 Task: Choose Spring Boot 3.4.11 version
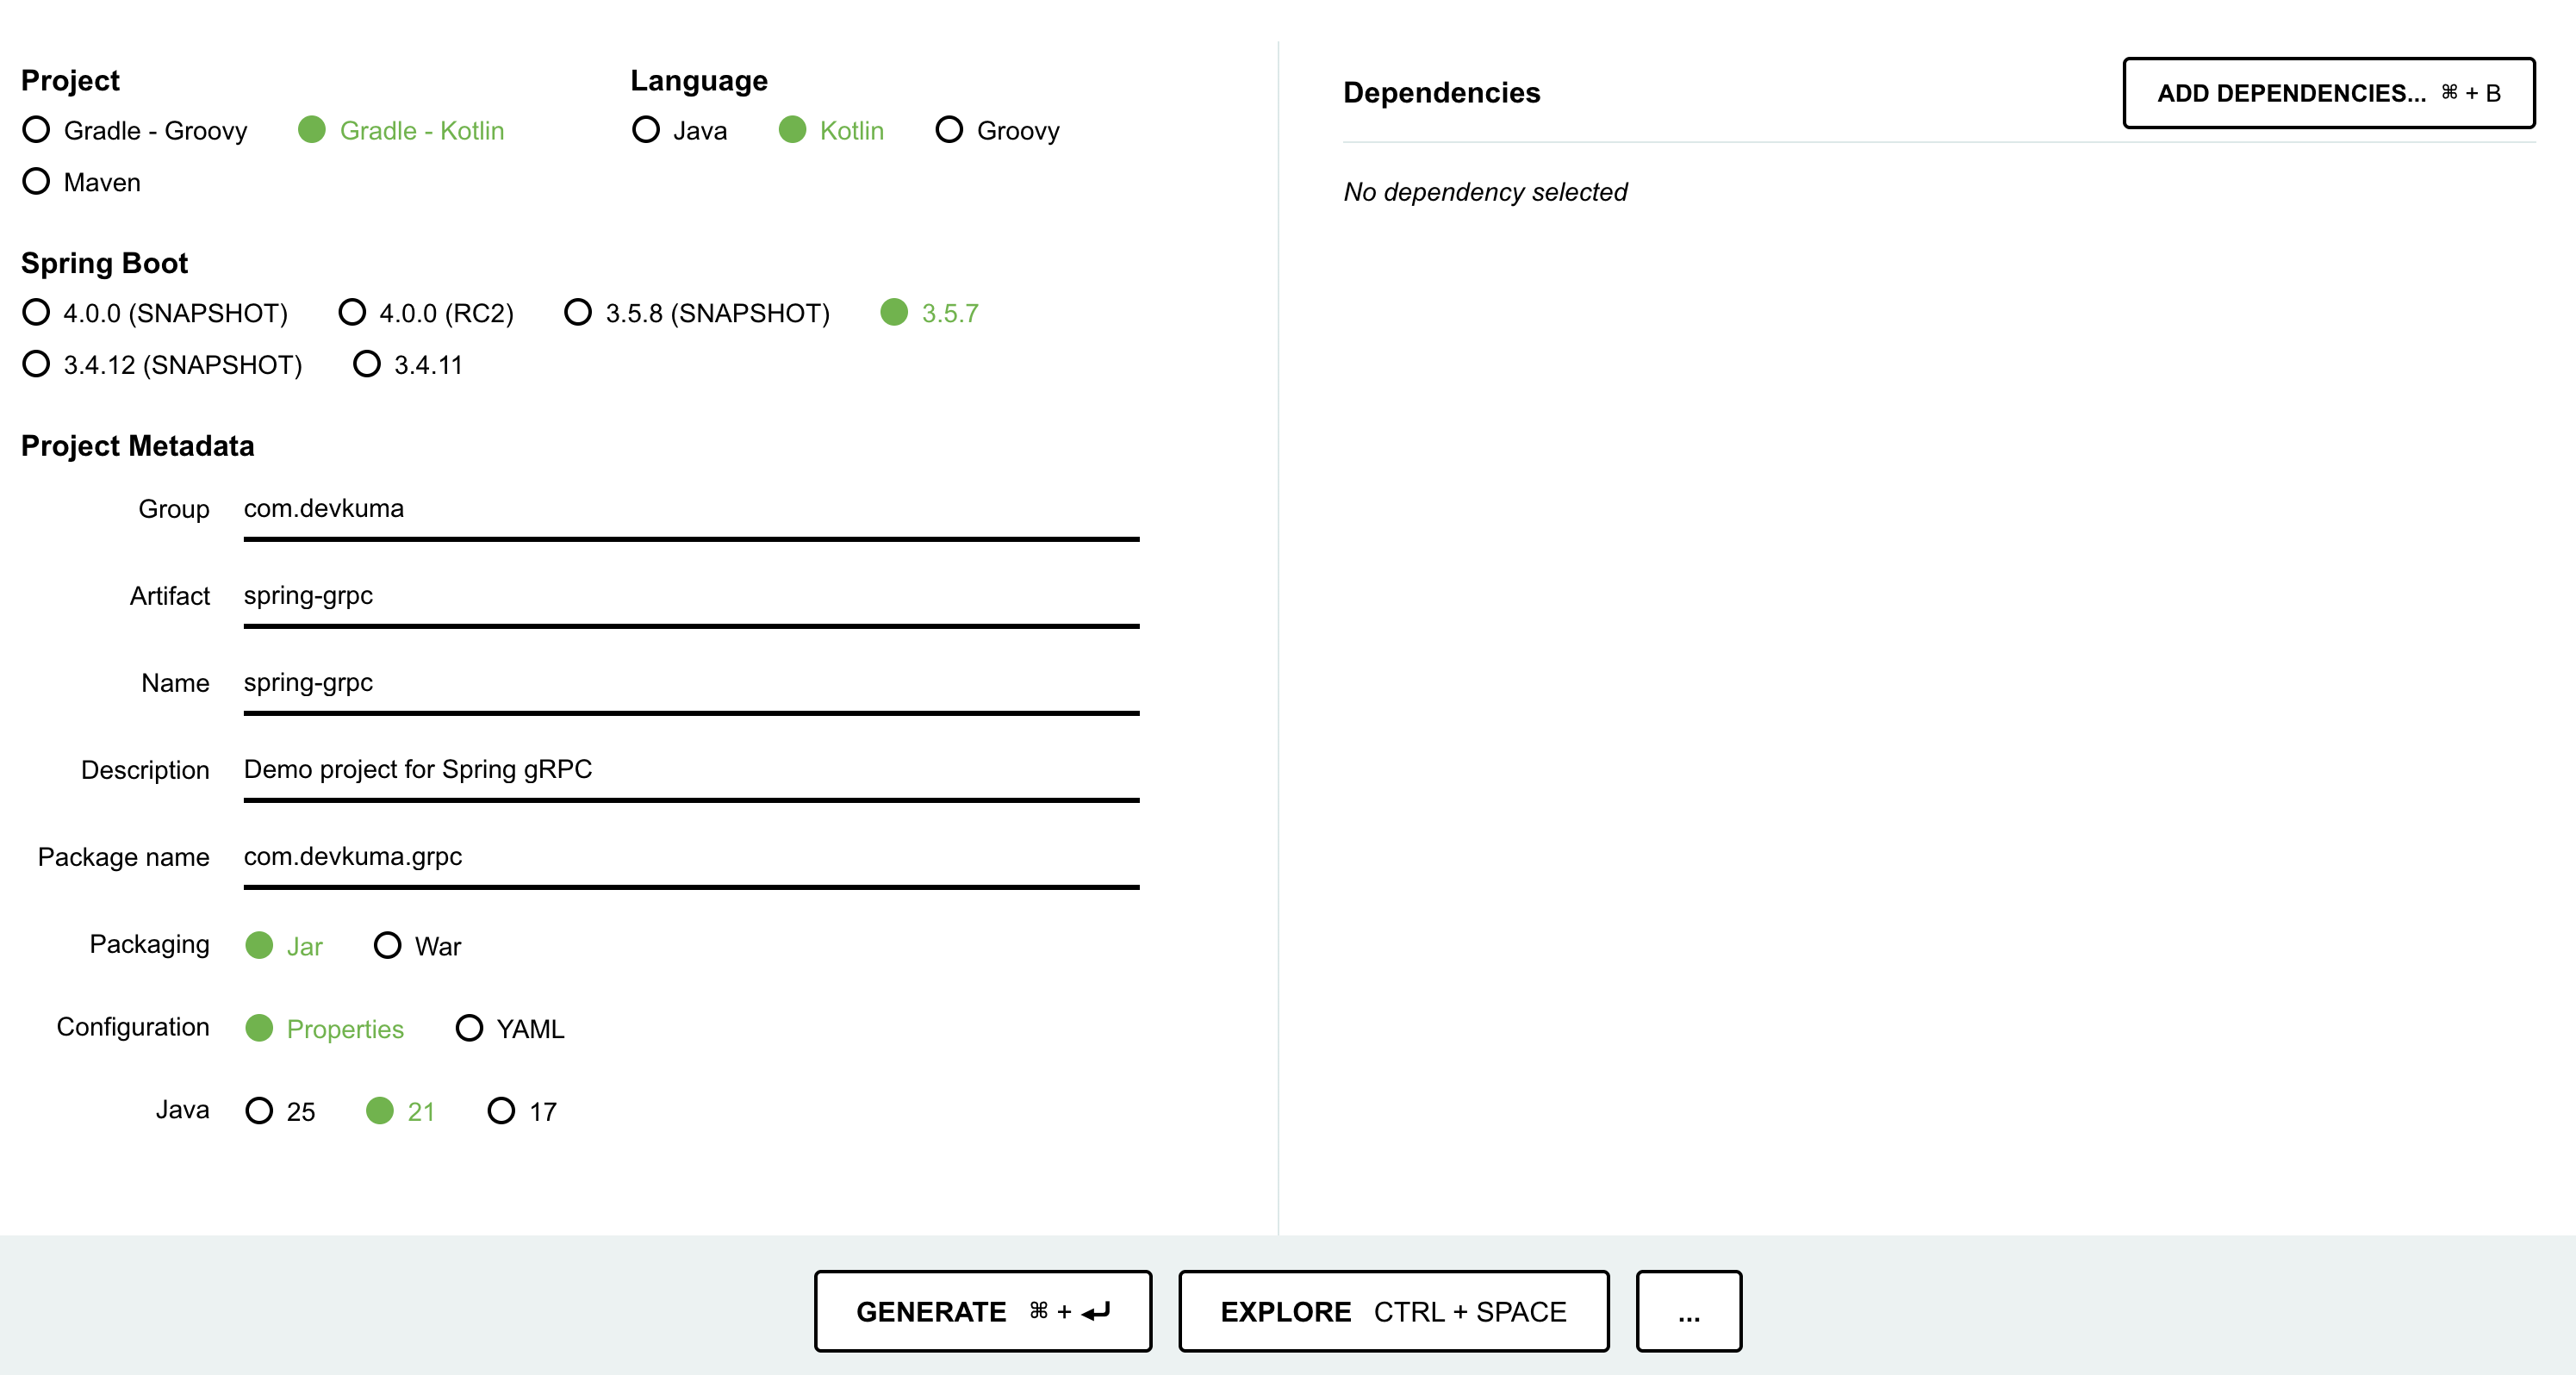[367, 364]
